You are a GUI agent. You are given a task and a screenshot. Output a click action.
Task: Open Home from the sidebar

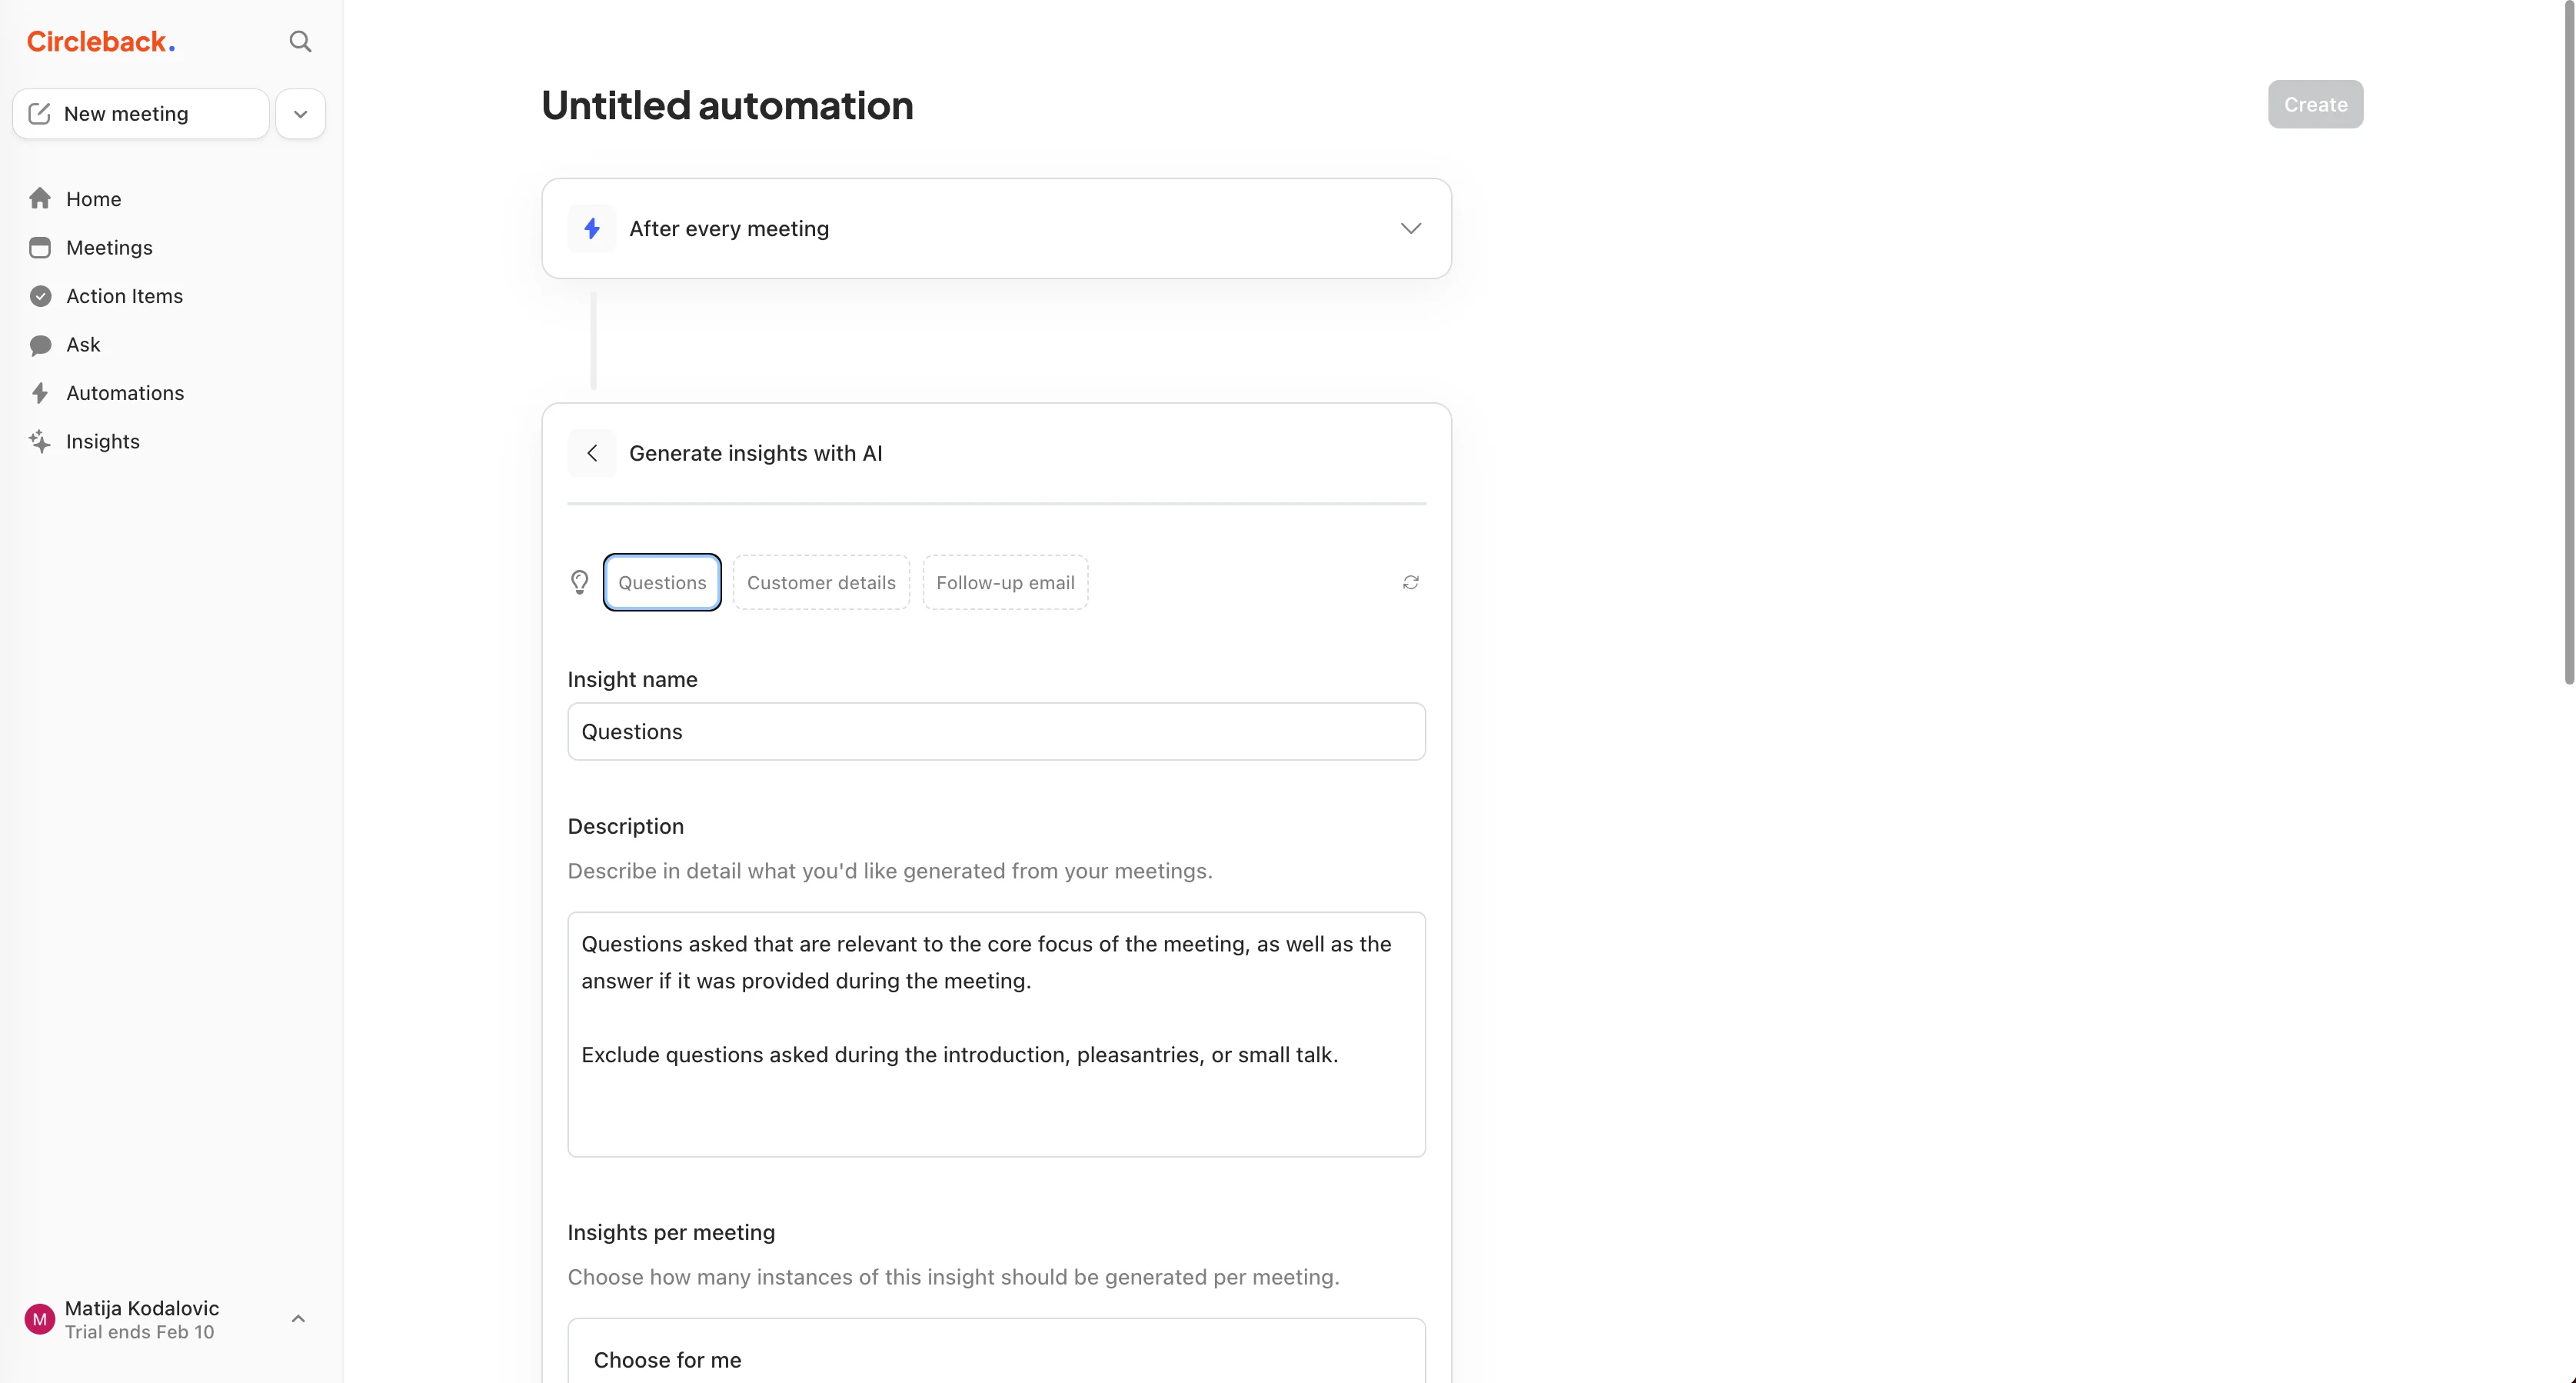pyautogui.click(x=93, y=199)
